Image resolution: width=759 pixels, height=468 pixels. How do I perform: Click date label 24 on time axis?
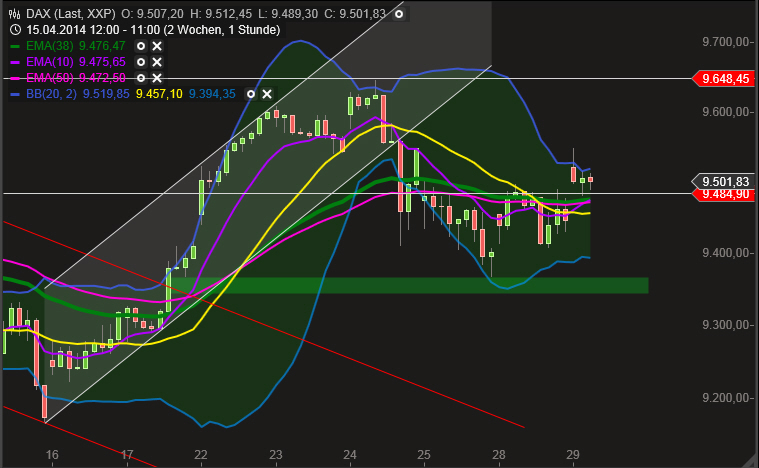point(350,455)
